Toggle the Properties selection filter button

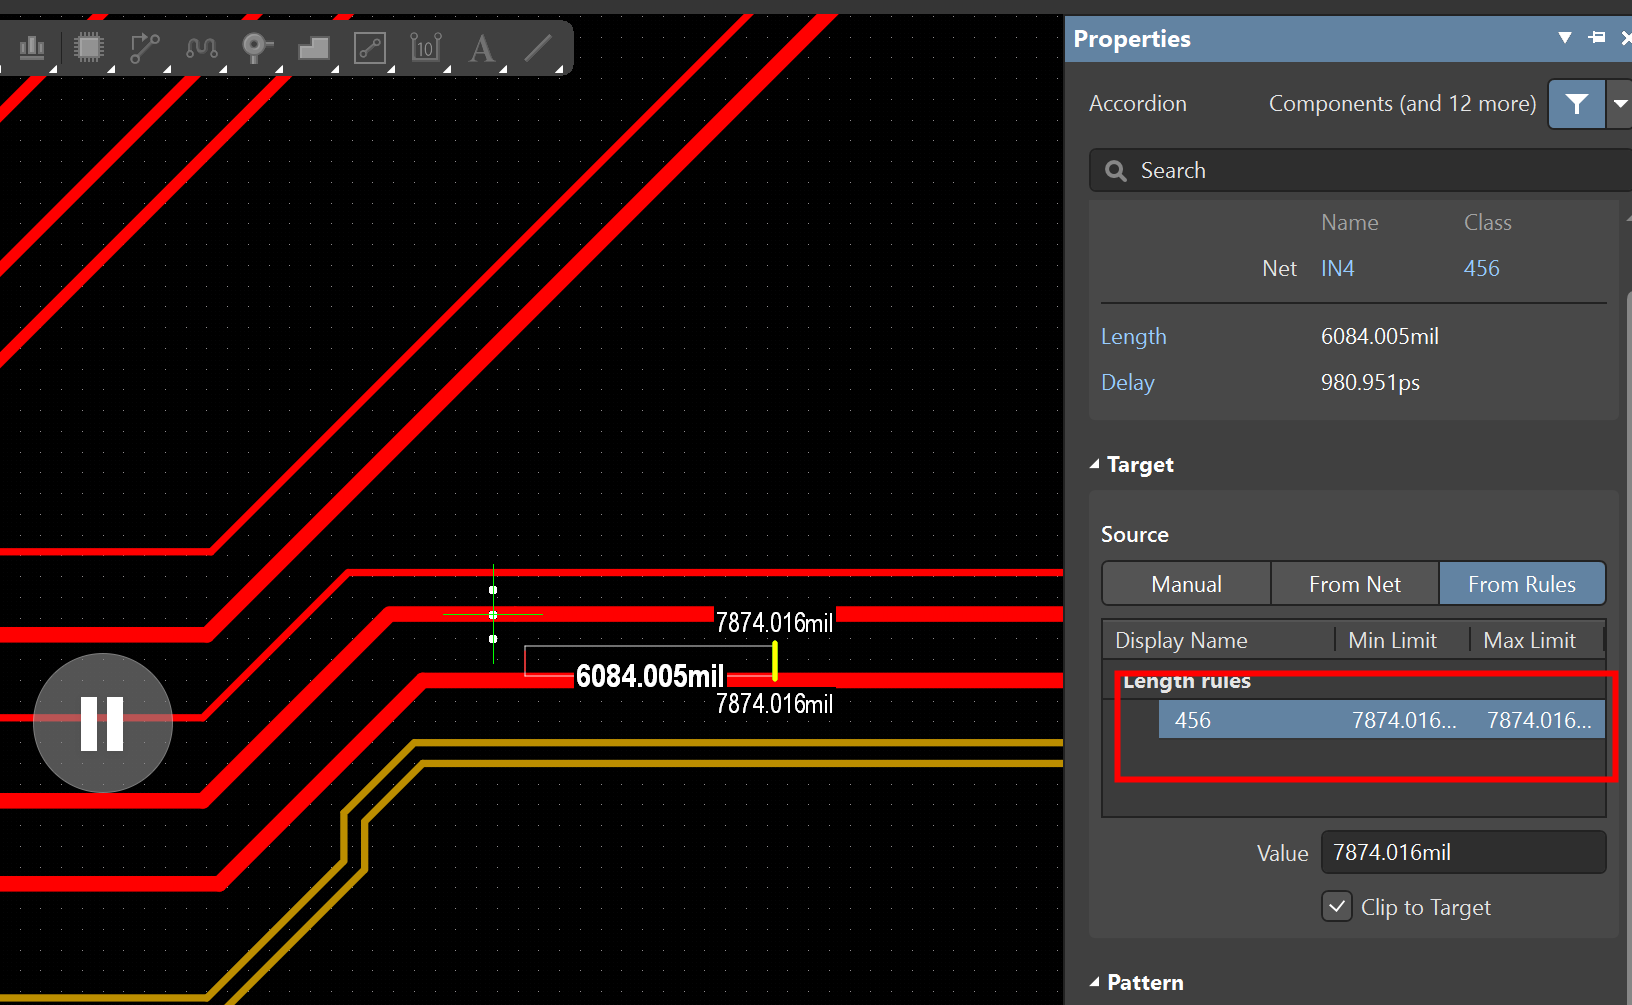pos(1576,104)
